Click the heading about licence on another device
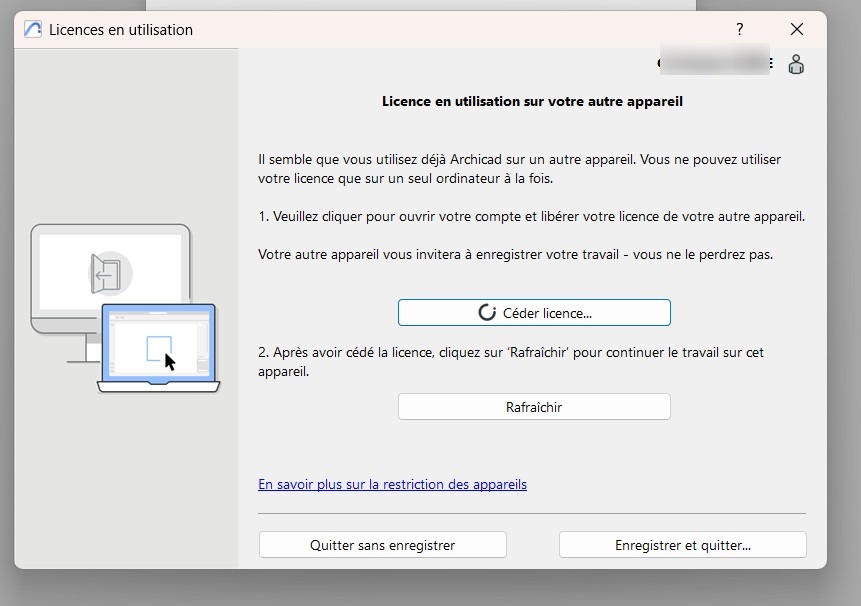The width and height of the screenshot is (861, 606). click(x=532, y=101)
